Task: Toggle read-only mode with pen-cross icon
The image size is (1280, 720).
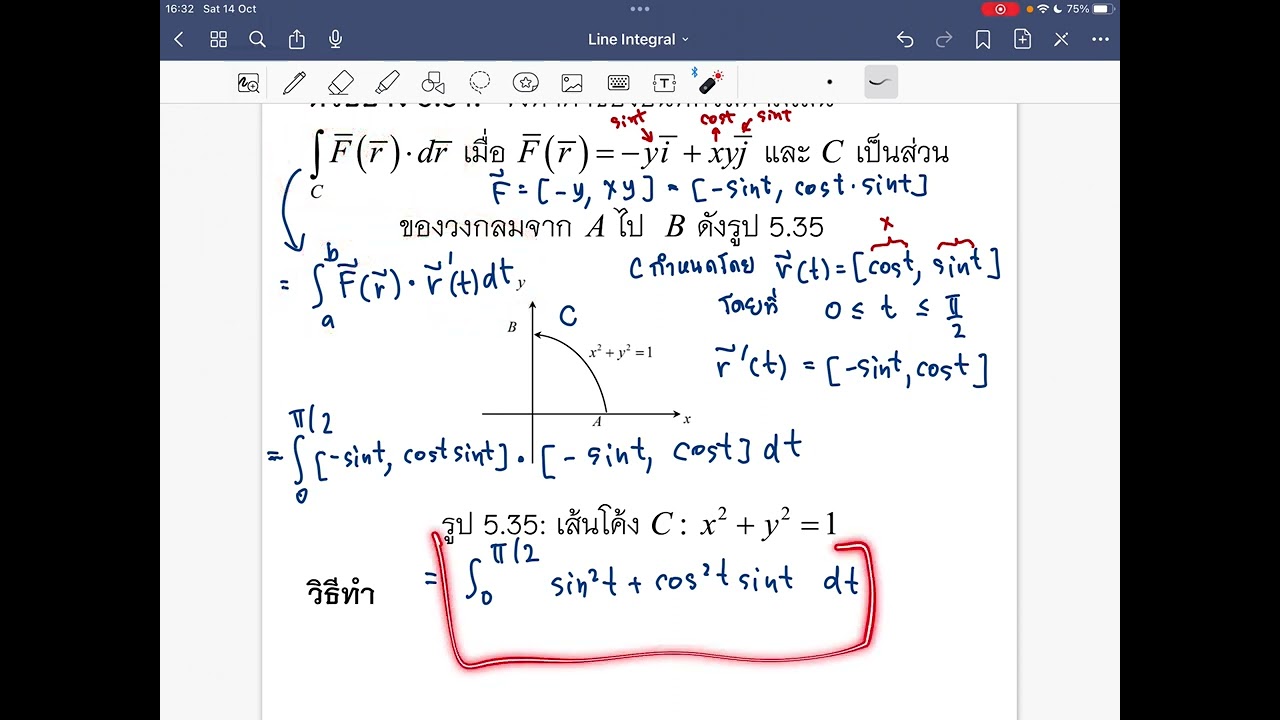Action: tap(1061, 40)
